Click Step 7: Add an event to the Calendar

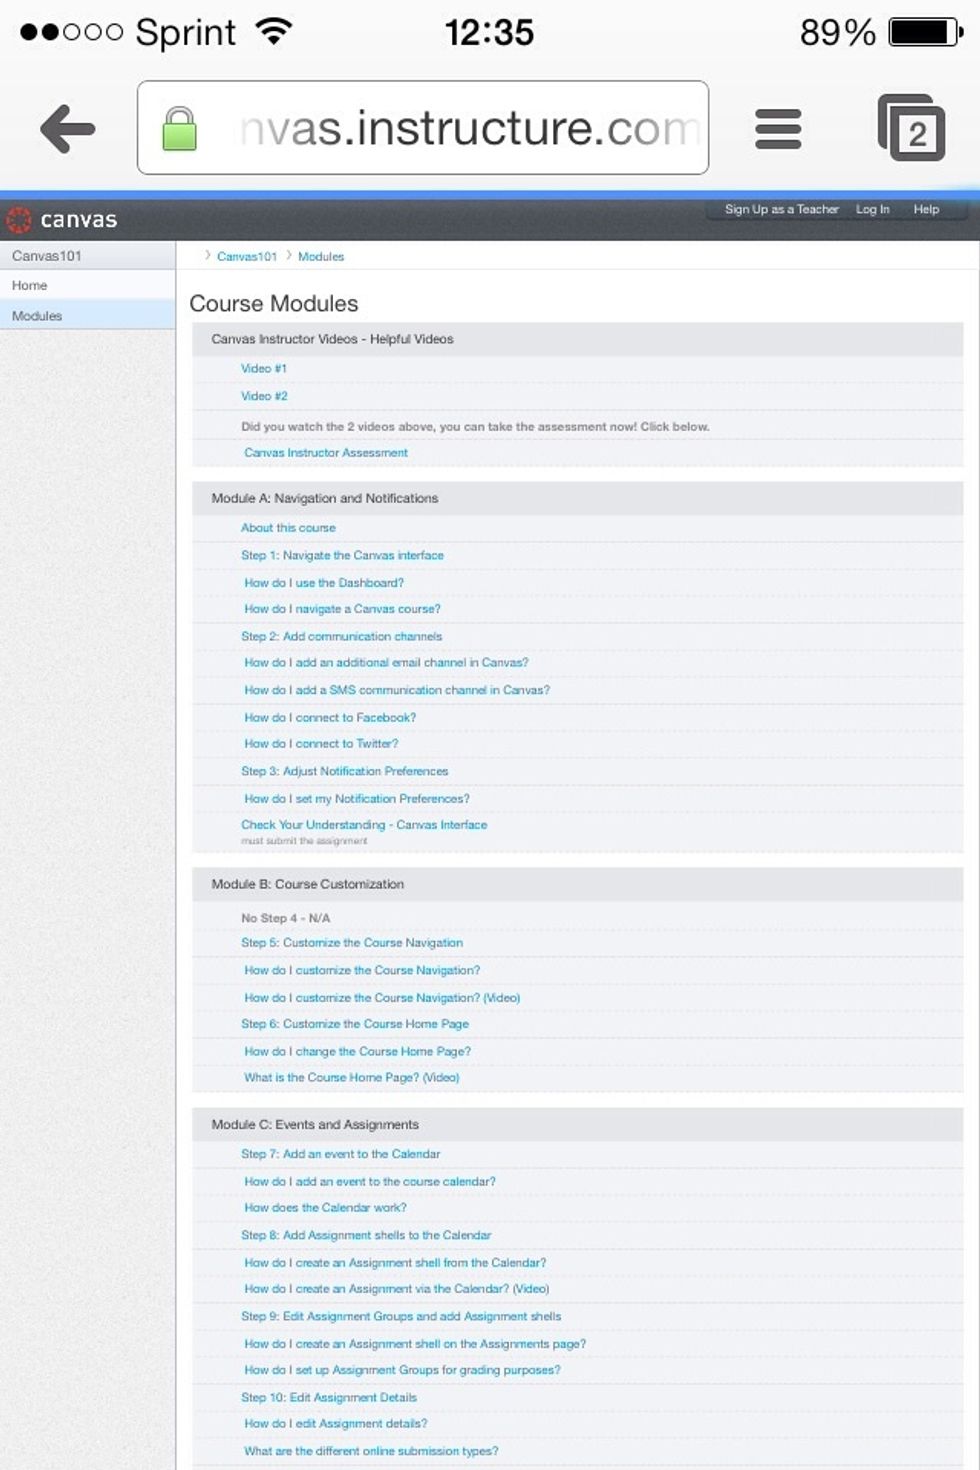click(340, 1154)
